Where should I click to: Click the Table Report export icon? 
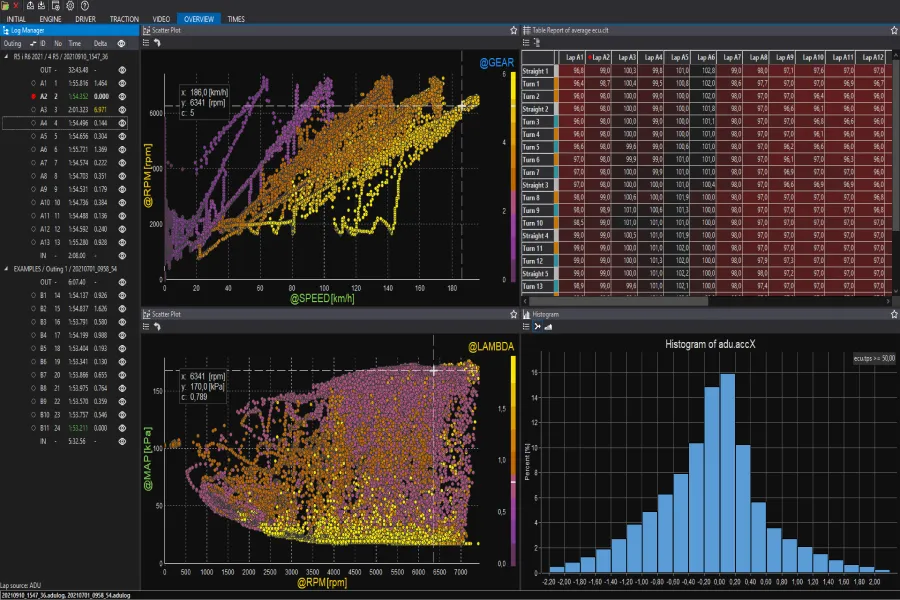(537, 42)
